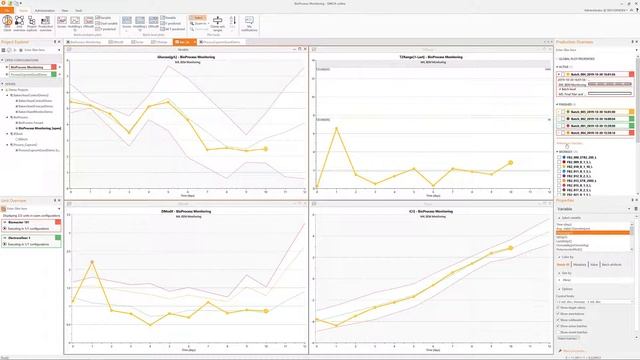This screenshot has height=360, width=640.
Task: Open plot menu icon of bottom-right plot
Action: tap(314, 204)
